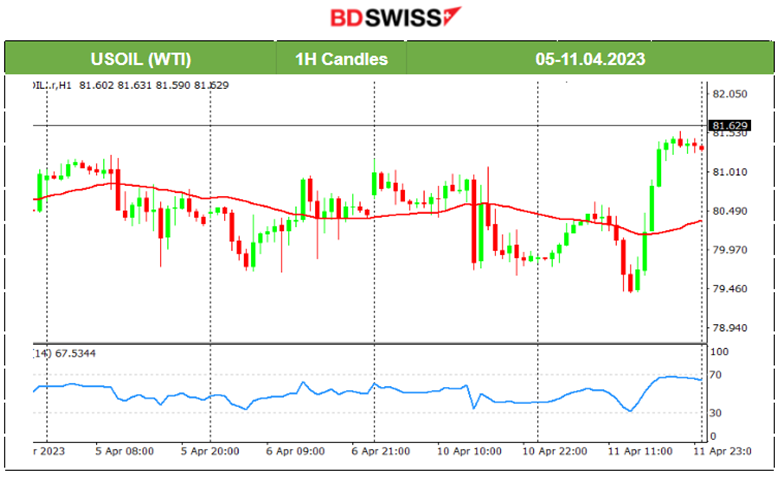Select the USOIL (WTI) header cell

[x=141, y=59]
